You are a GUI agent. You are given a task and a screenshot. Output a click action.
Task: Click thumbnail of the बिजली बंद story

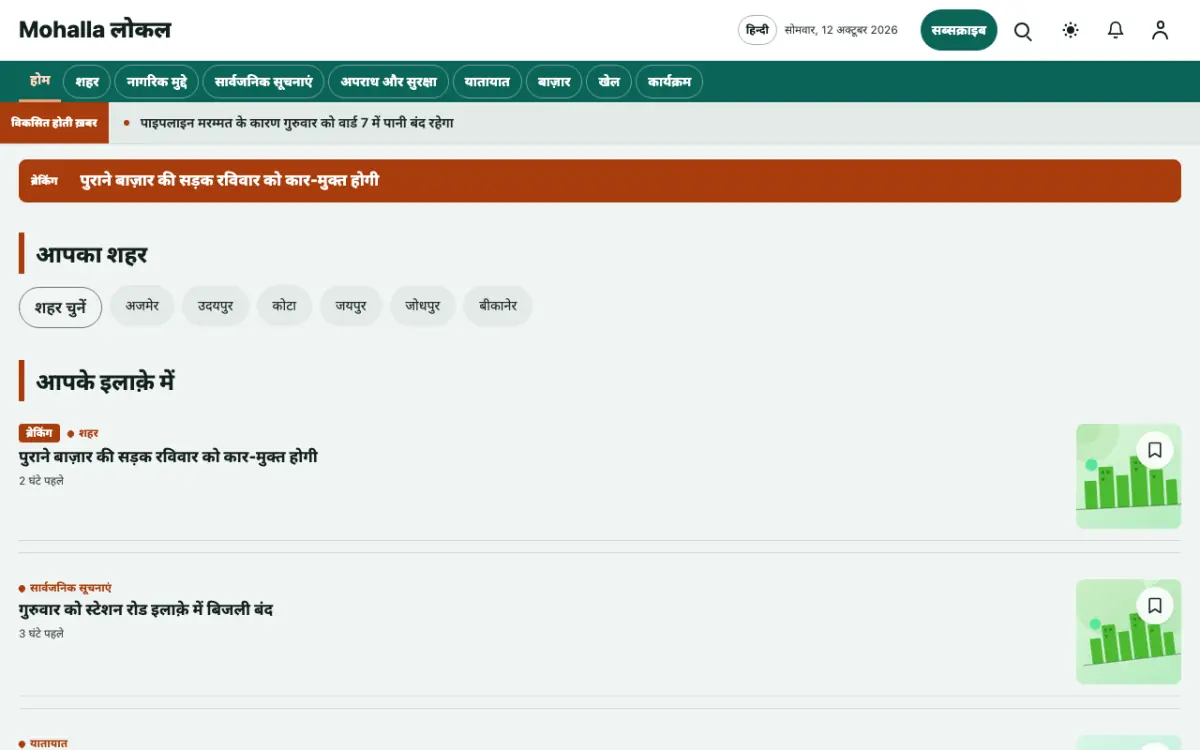point(1129,632)
